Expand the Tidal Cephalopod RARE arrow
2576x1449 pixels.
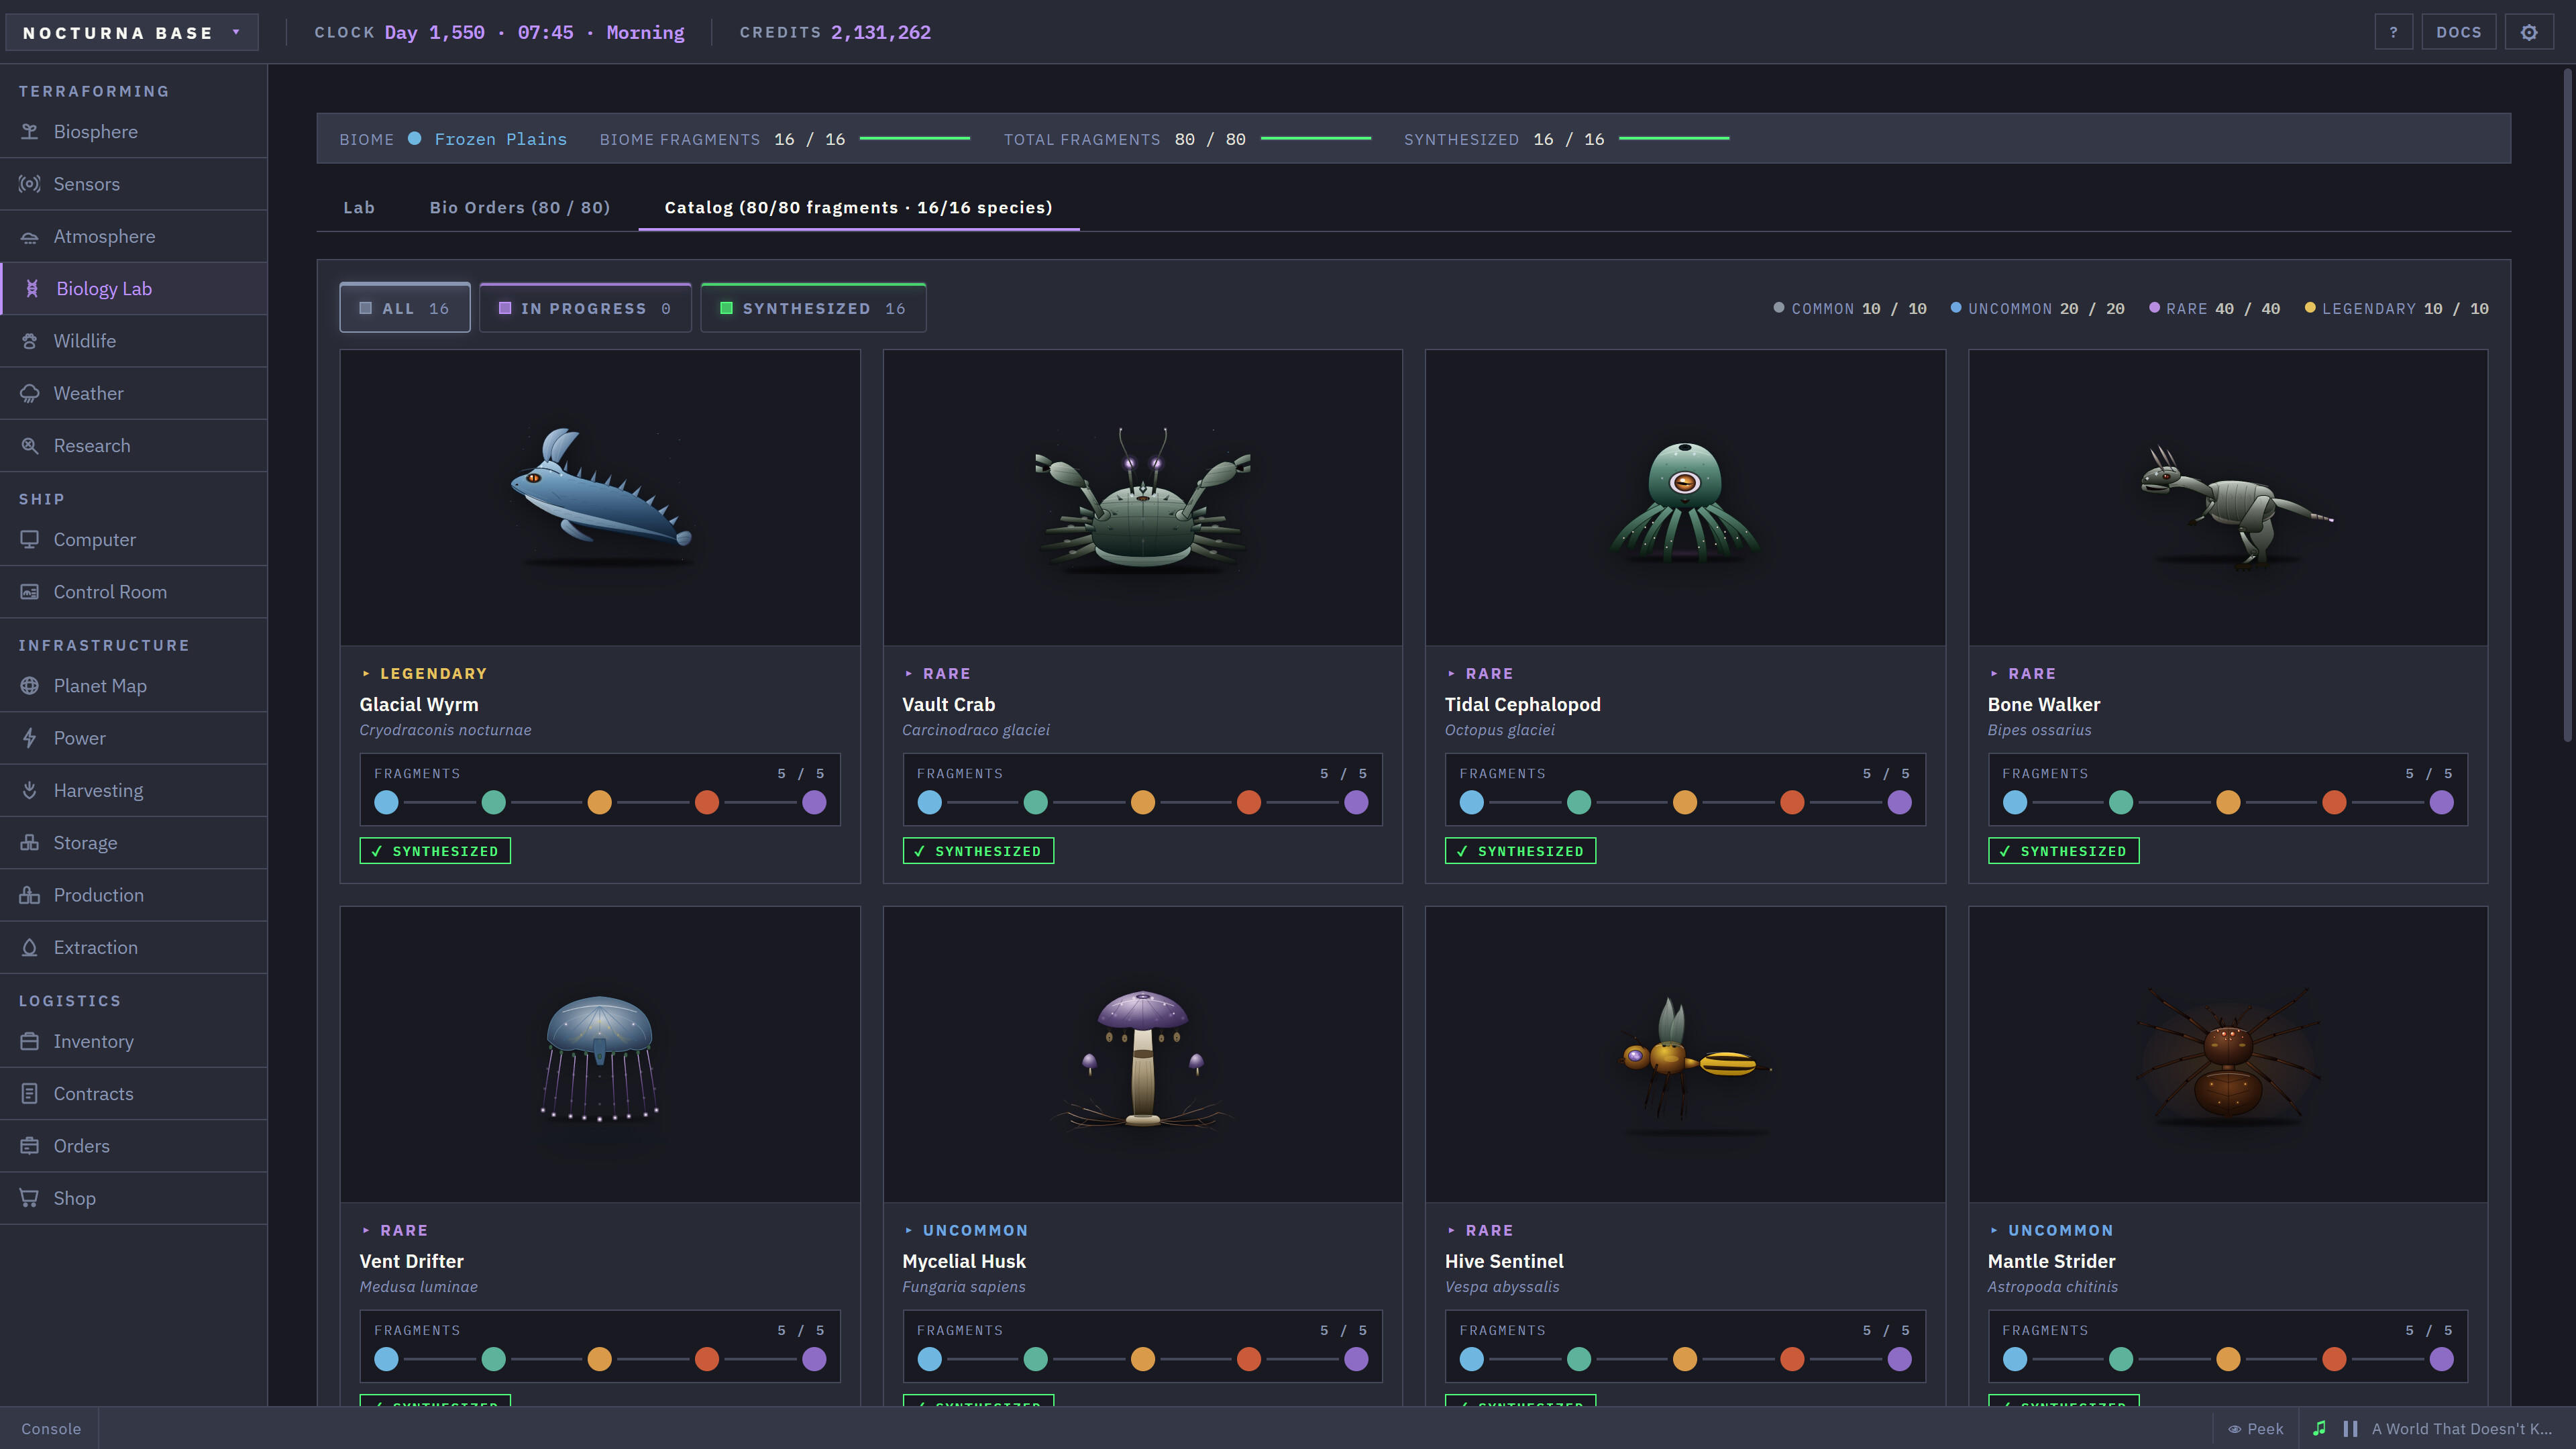pos(1451,673)
